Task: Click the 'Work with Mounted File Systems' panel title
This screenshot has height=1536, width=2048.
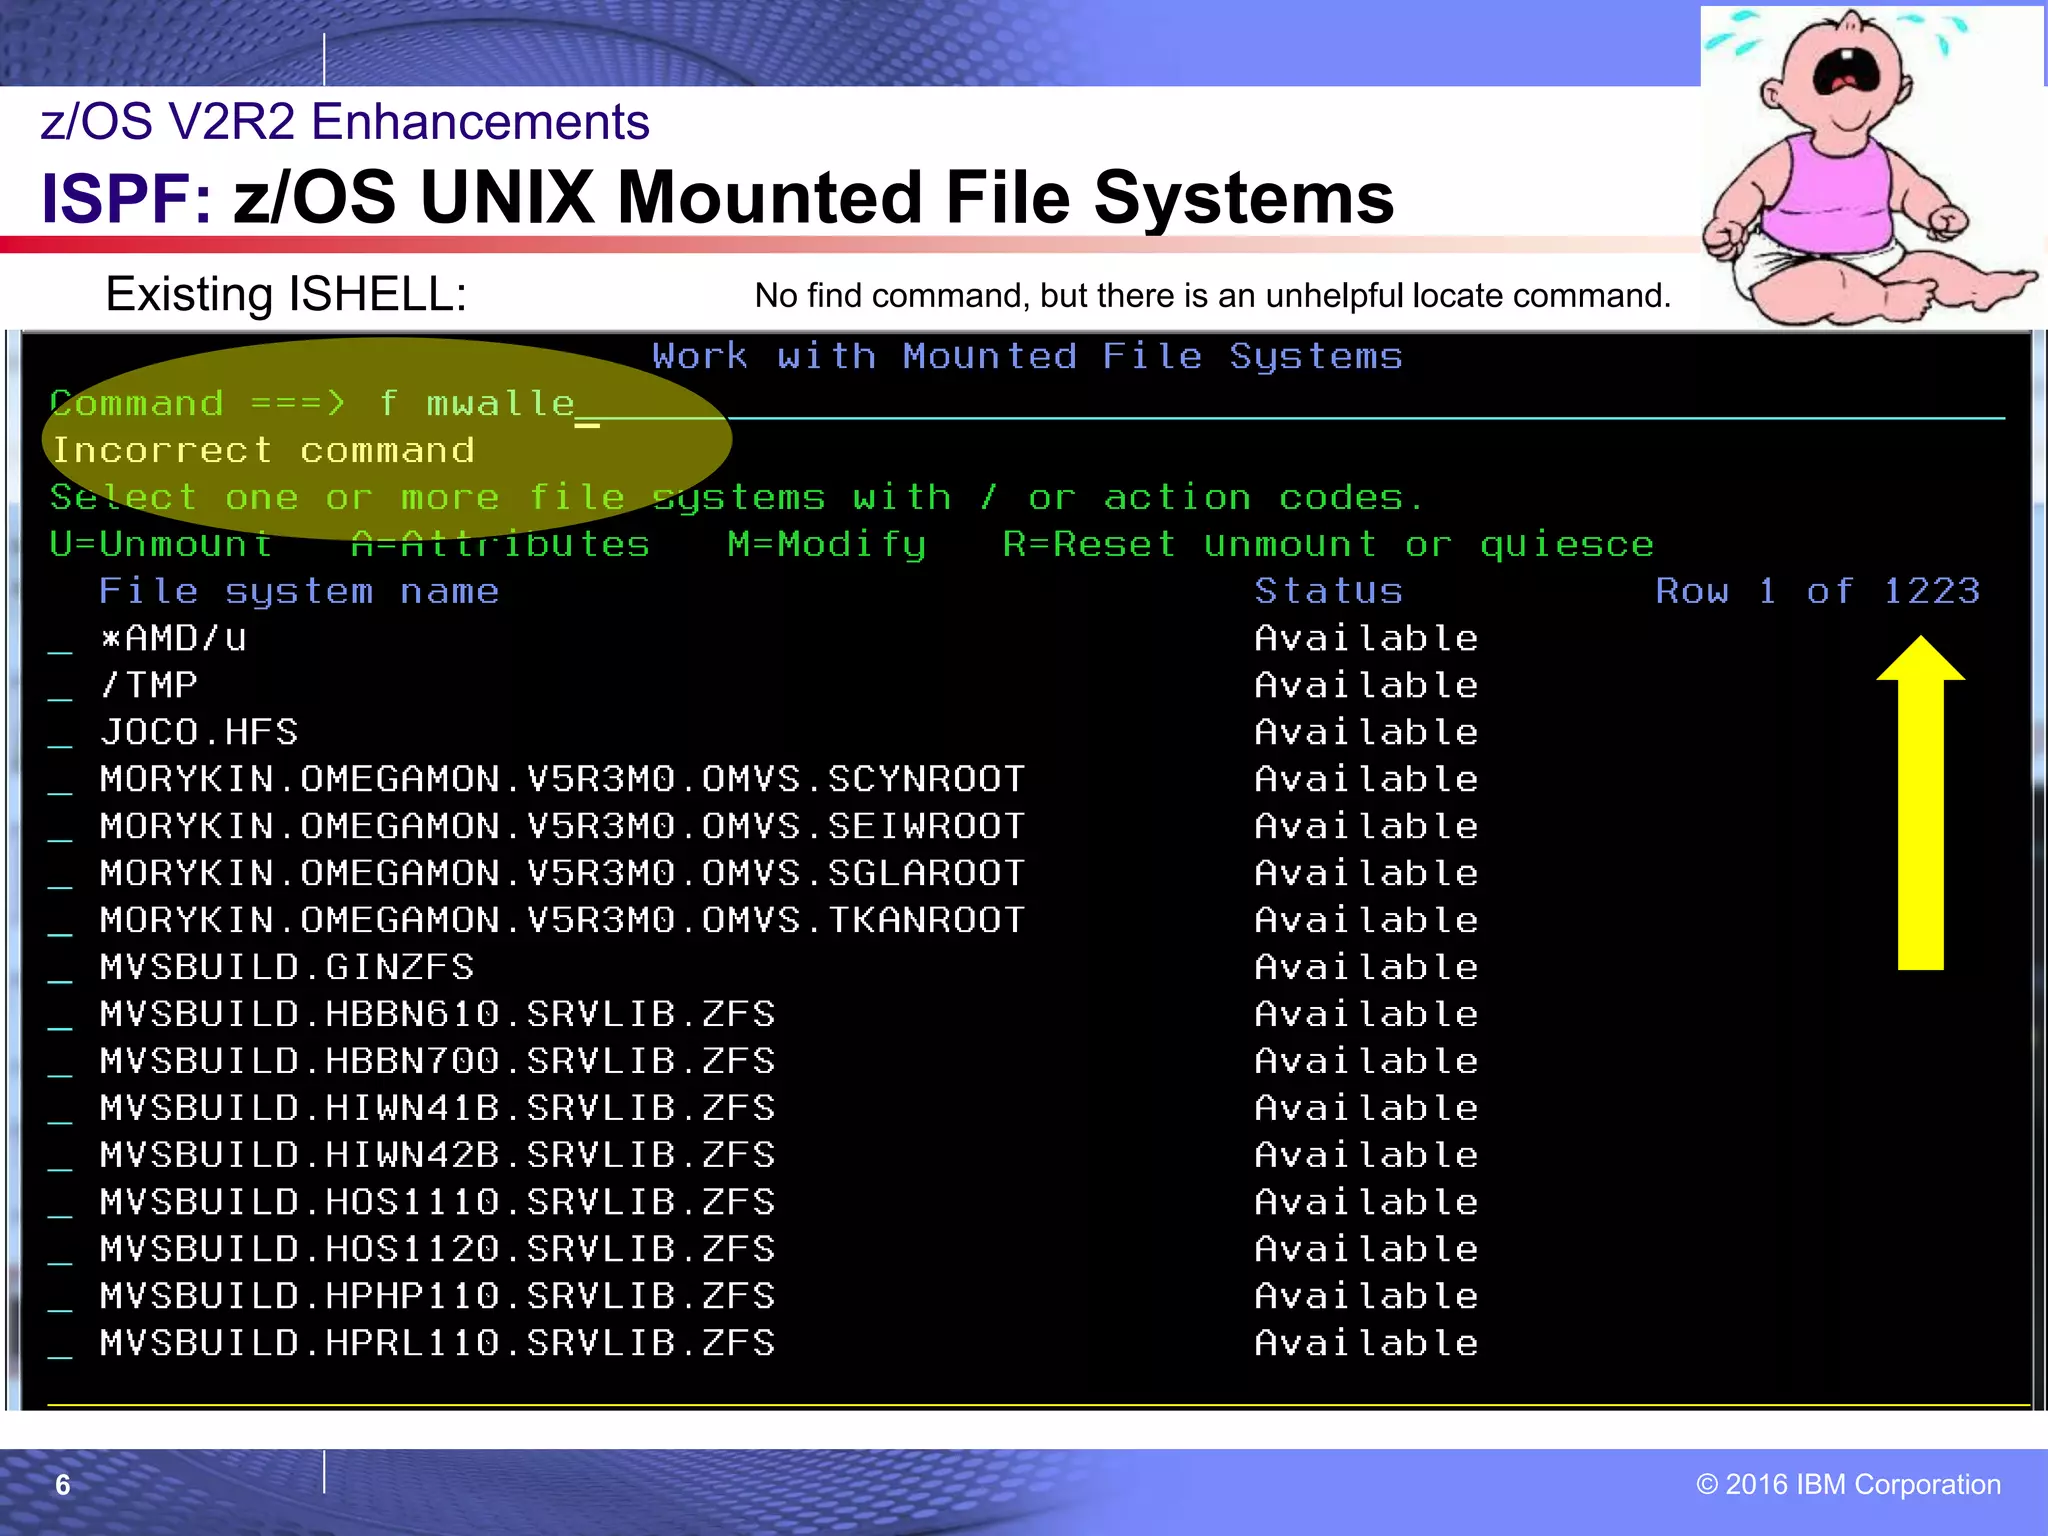Action: pyautogui.click(x=1027, y=356)
